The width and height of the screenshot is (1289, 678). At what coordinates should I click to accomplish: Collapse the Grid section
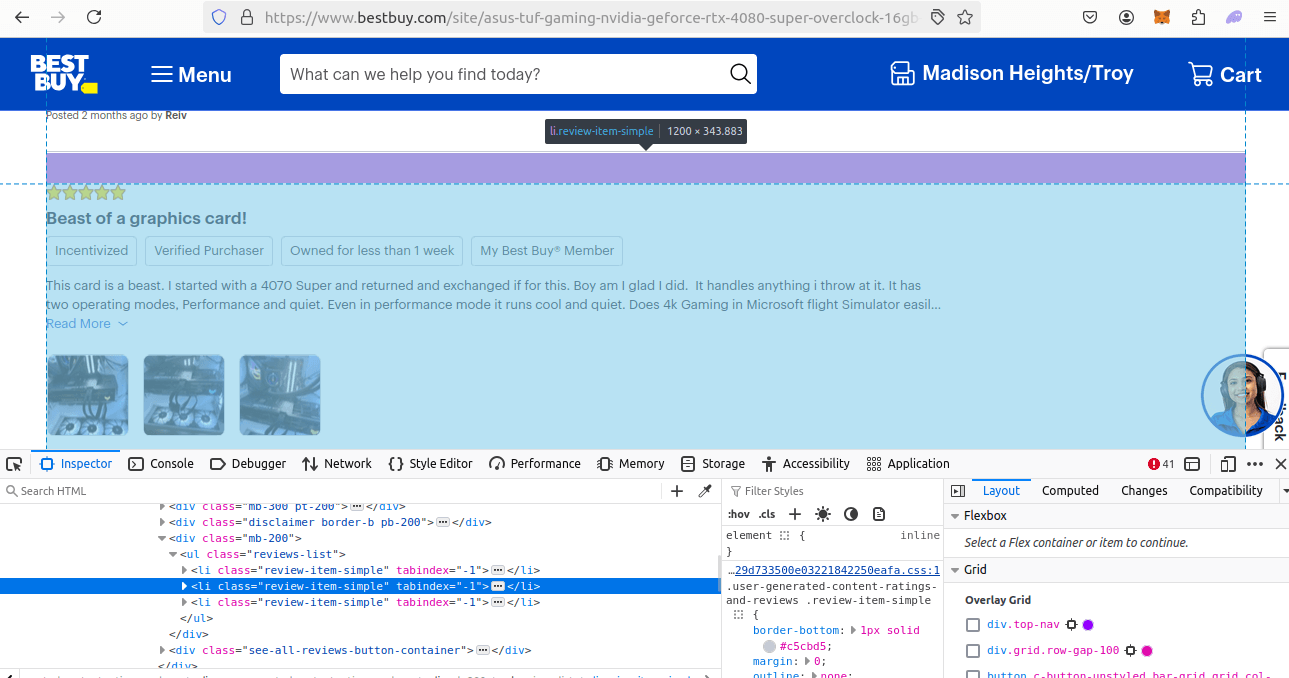click(954, 570)
